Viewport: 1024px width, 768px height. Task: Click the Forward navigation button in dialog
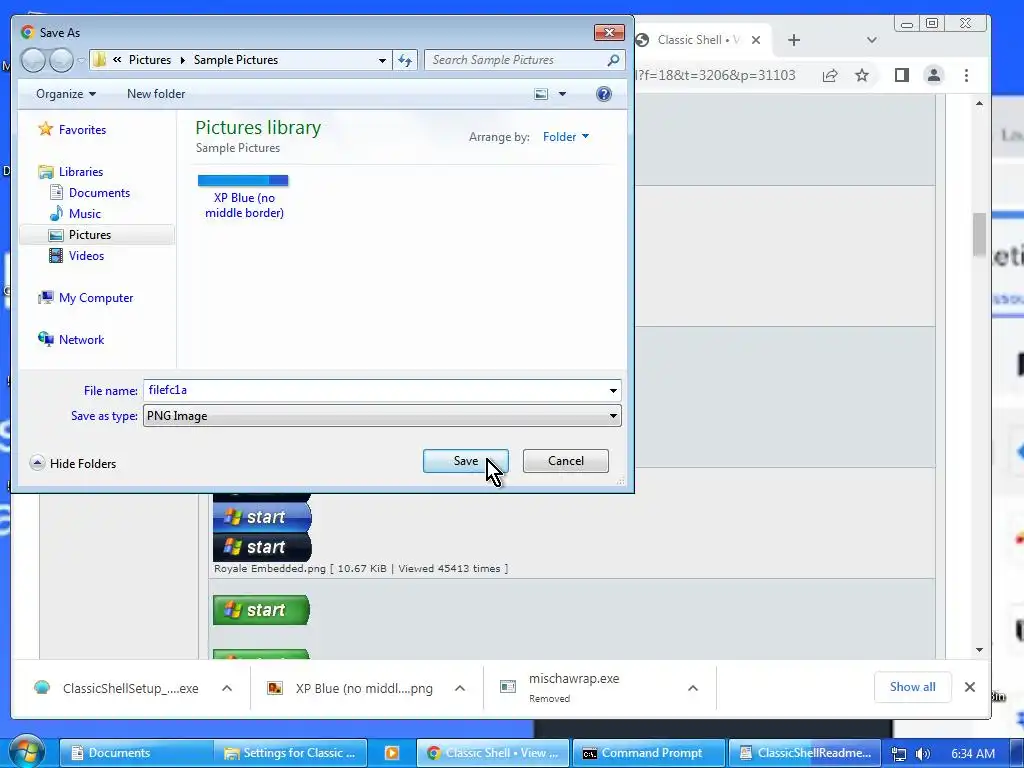coord(61,60)
